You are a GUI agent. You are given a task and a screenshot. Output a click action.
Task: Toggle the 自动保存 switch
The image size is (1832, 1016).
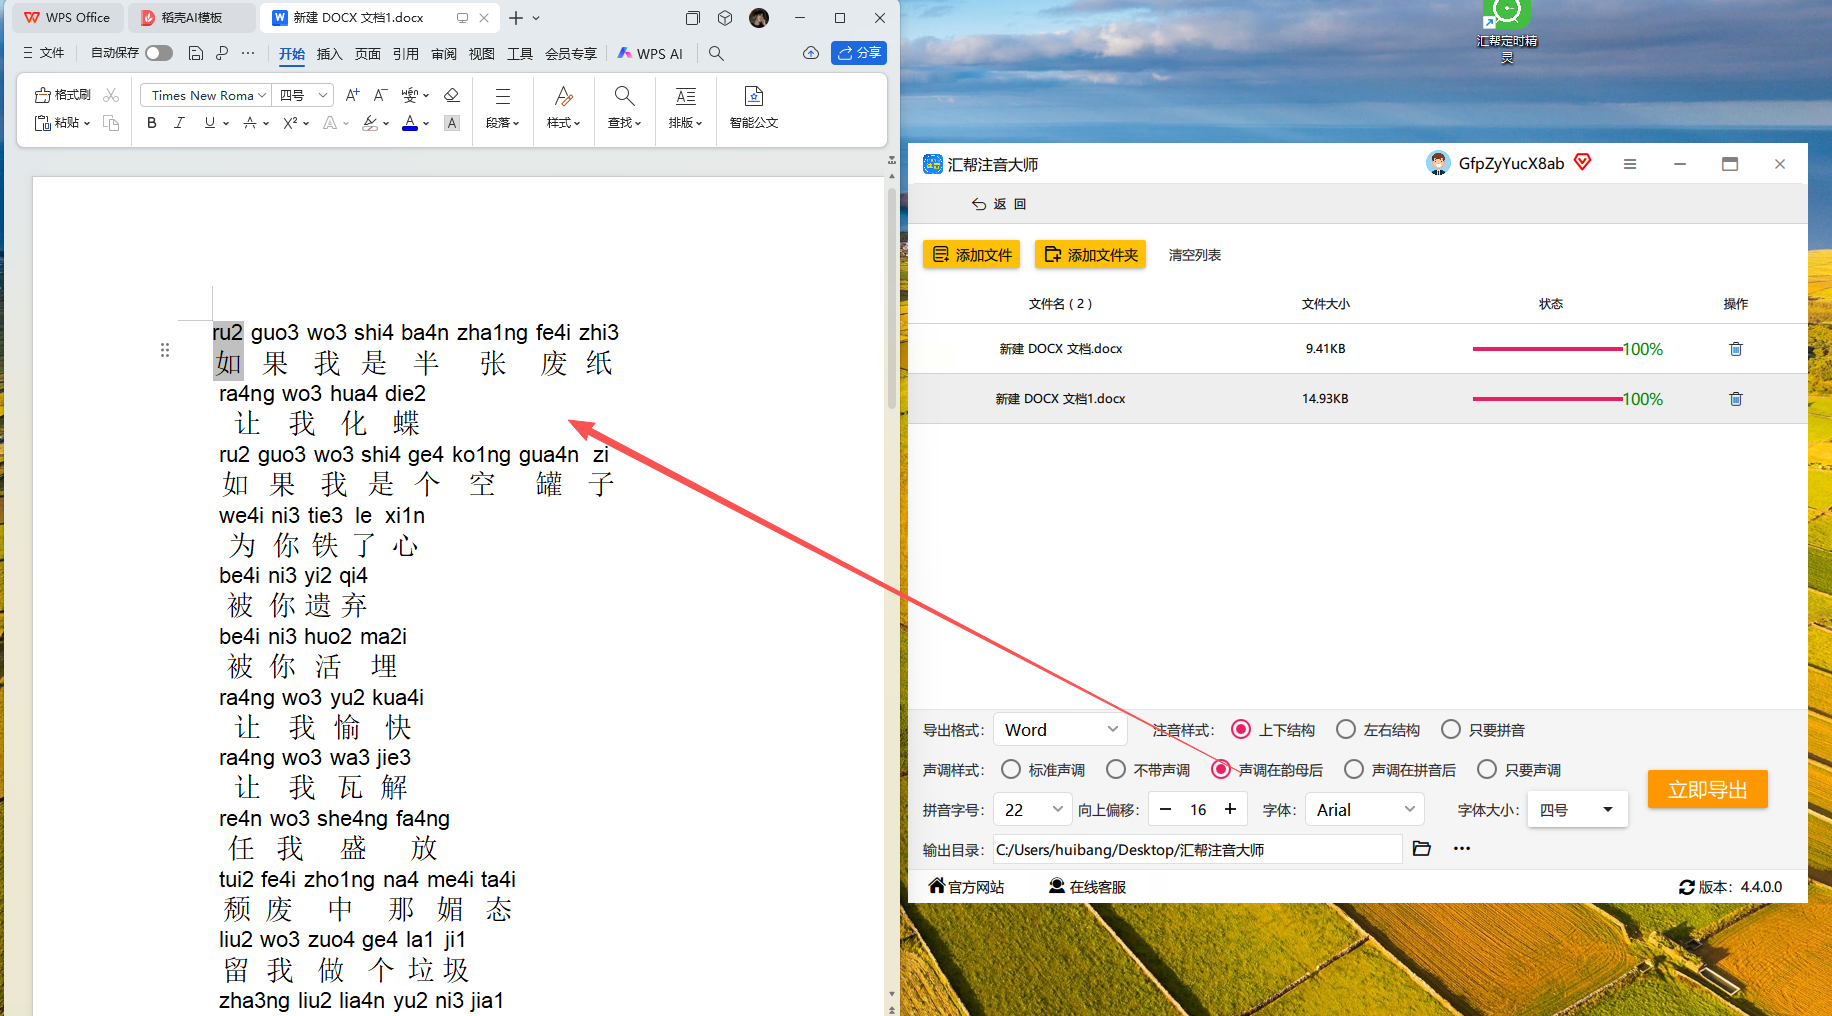coord(158,53)
